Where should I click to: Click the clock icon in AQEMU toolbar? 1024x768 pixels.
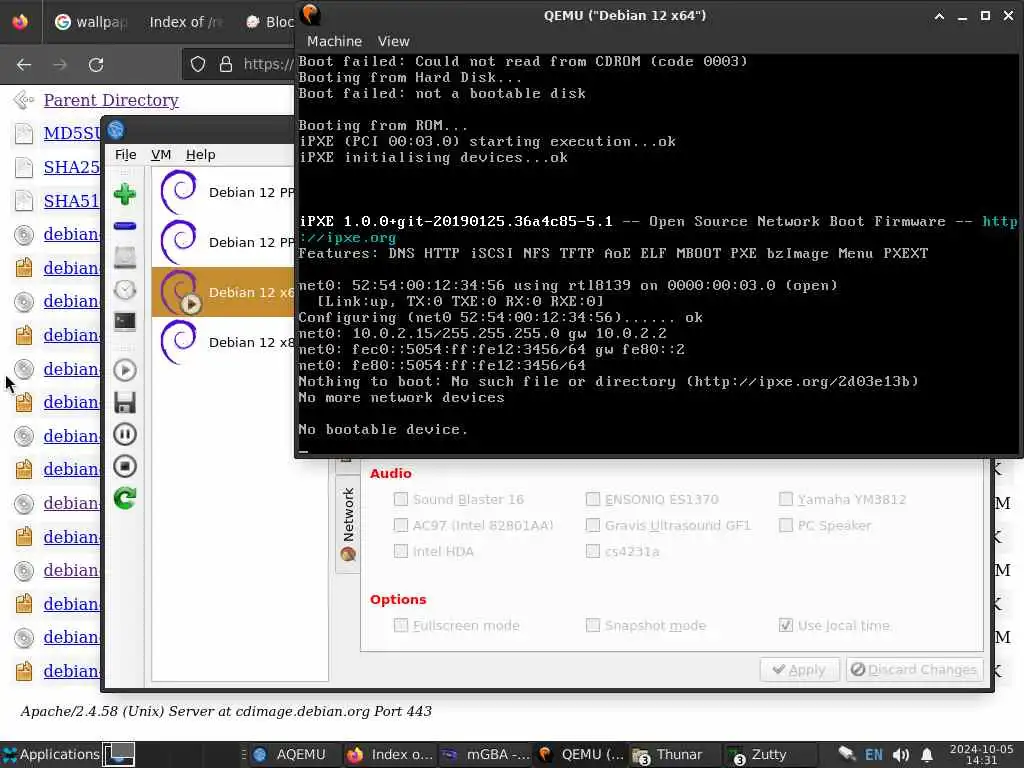[x=125, y=289]
